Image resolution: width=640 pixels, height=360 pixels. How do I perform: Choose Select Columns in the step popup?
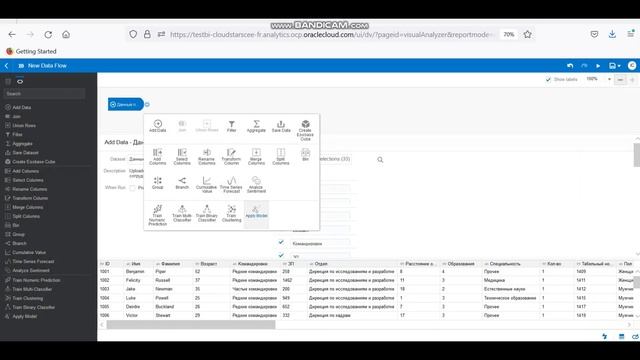point(182,157)
